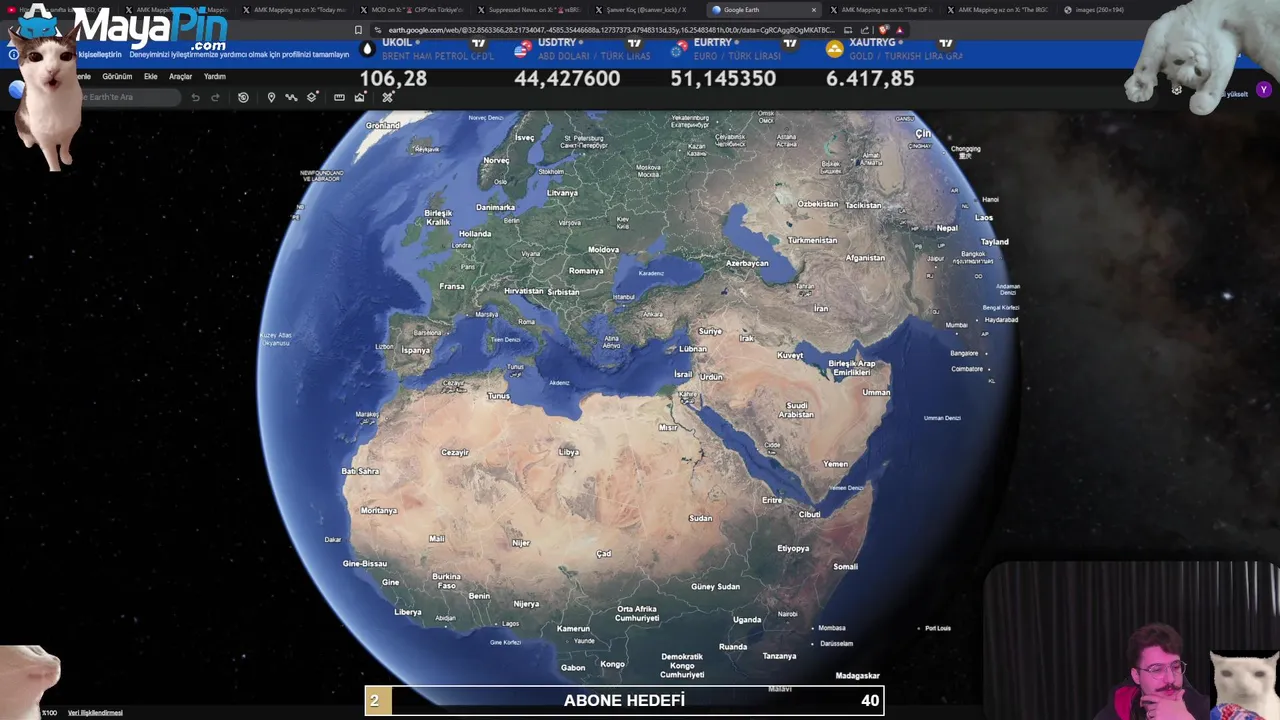
Task: Open the Ekle menu
Action: (150, 77)
